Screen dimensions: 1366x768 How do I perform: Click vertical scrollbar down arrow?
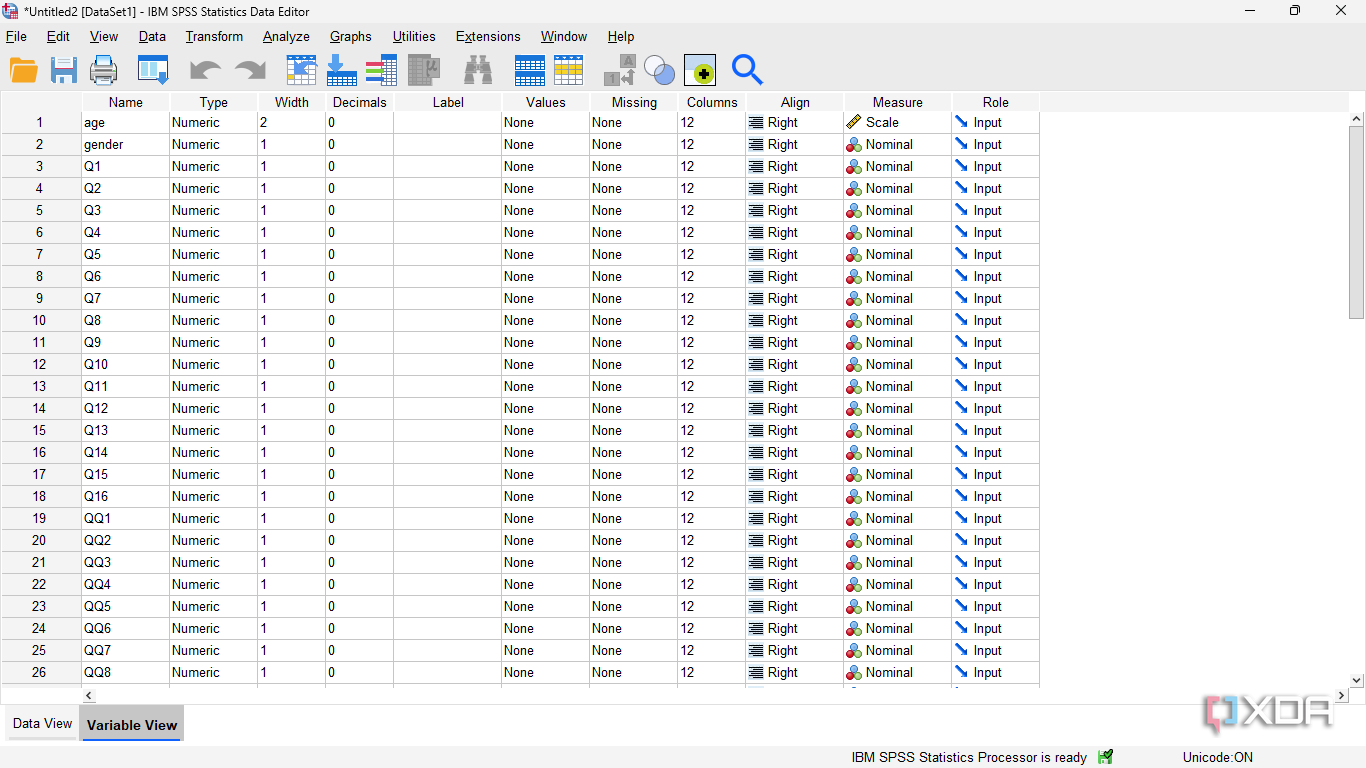[x=1357, y=680]
